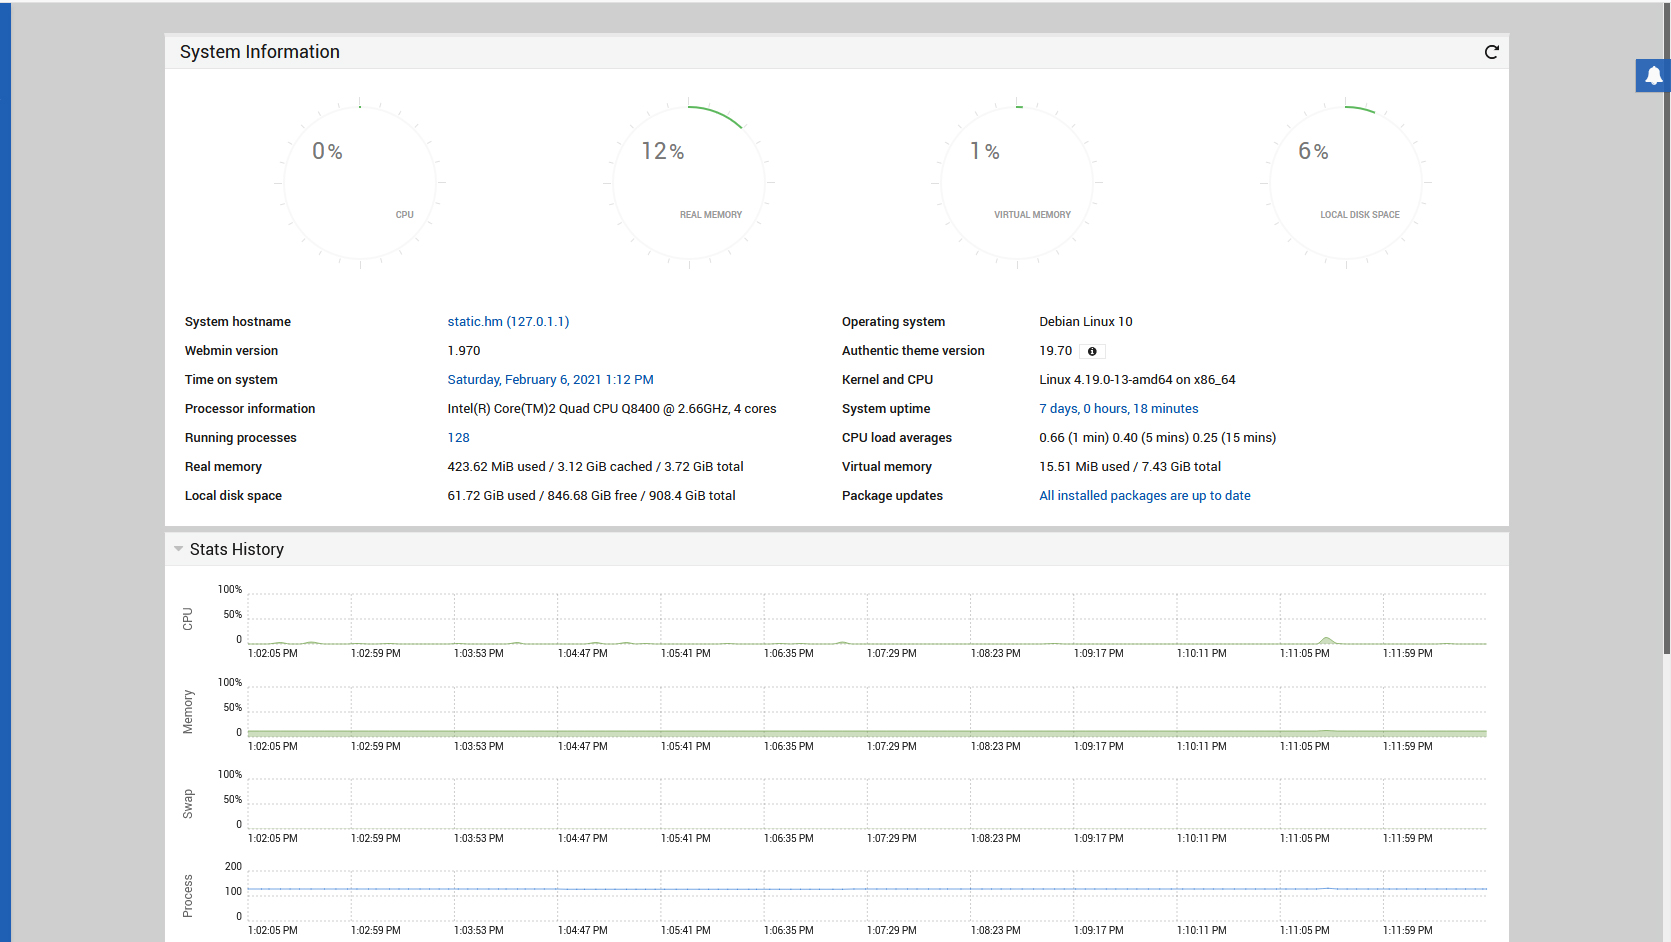This screenshot has width=1671, height=942.
Task: Click the Processor information label
Action: [250, 409]
